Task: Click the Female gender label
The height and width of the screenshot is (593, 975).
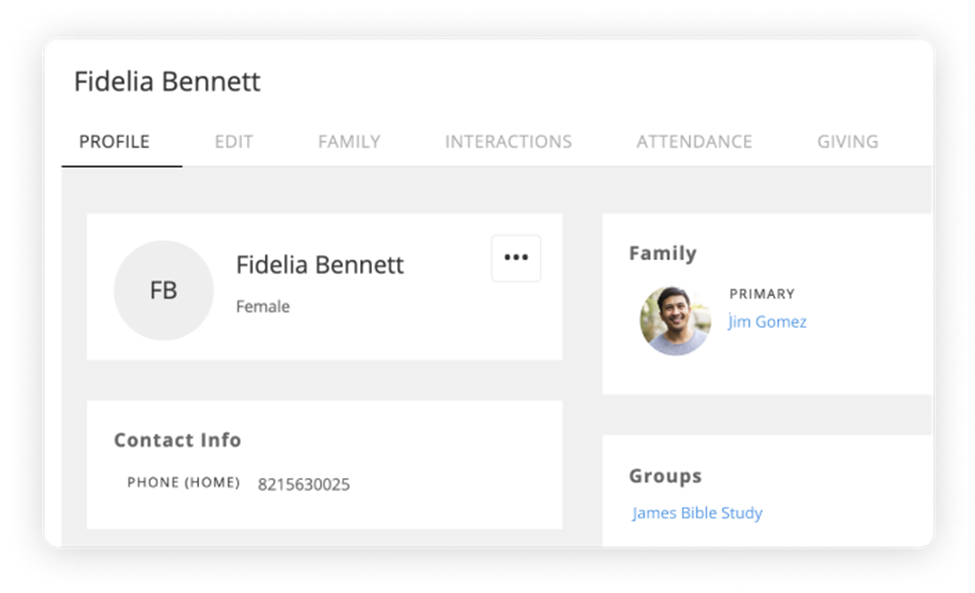Action: (x=261, y=306)
